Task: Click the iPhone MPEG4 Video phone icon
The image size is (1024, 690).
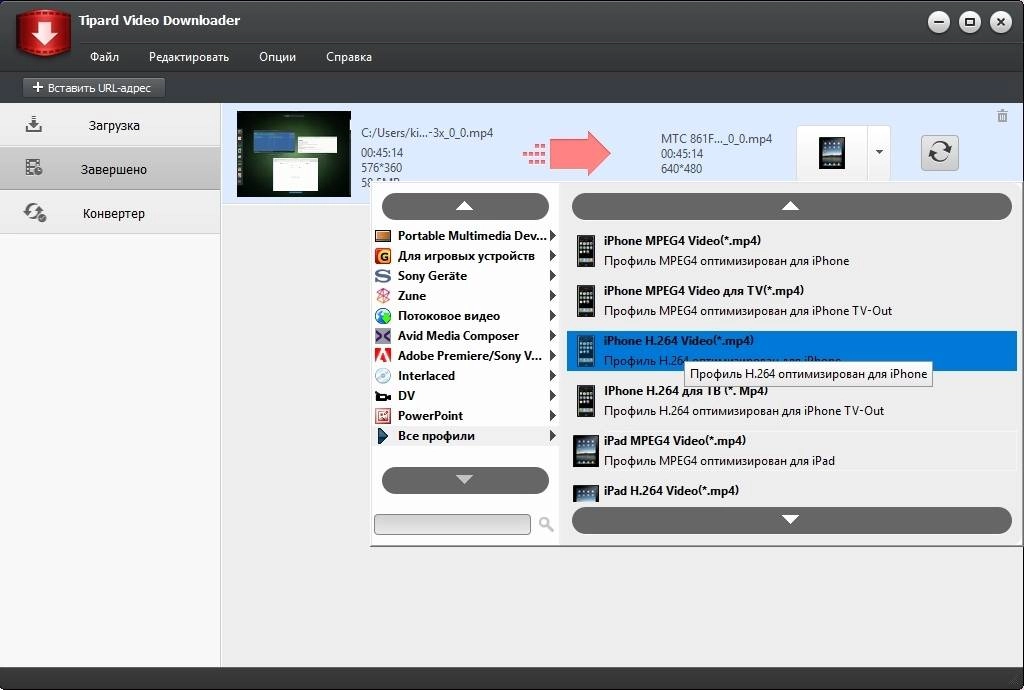Action: click(586, 251)
